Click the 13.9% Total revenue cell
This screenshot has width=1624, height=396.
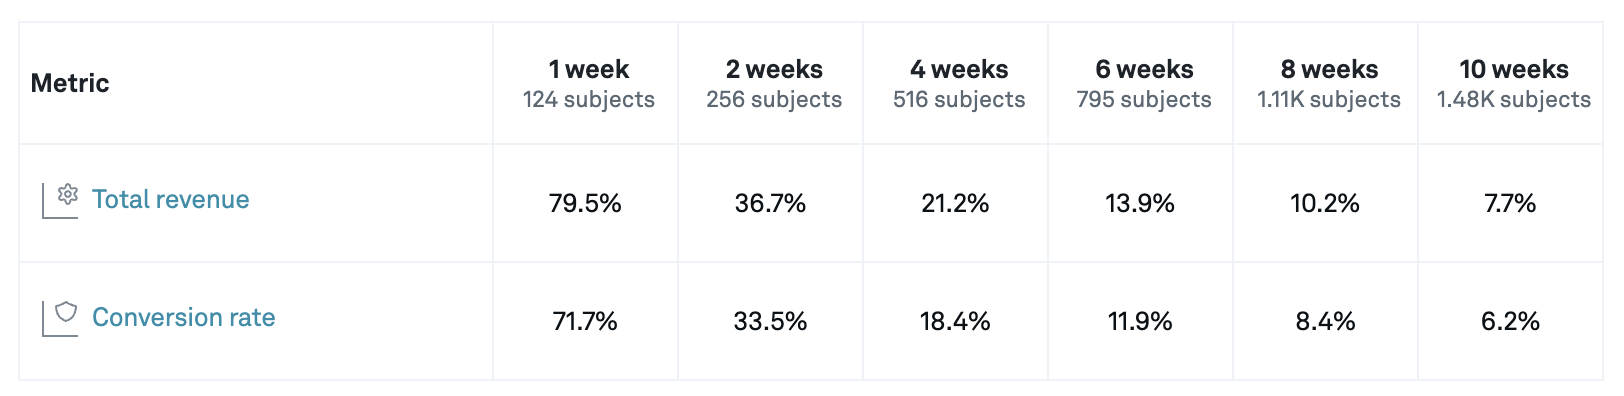[1140, 203]
